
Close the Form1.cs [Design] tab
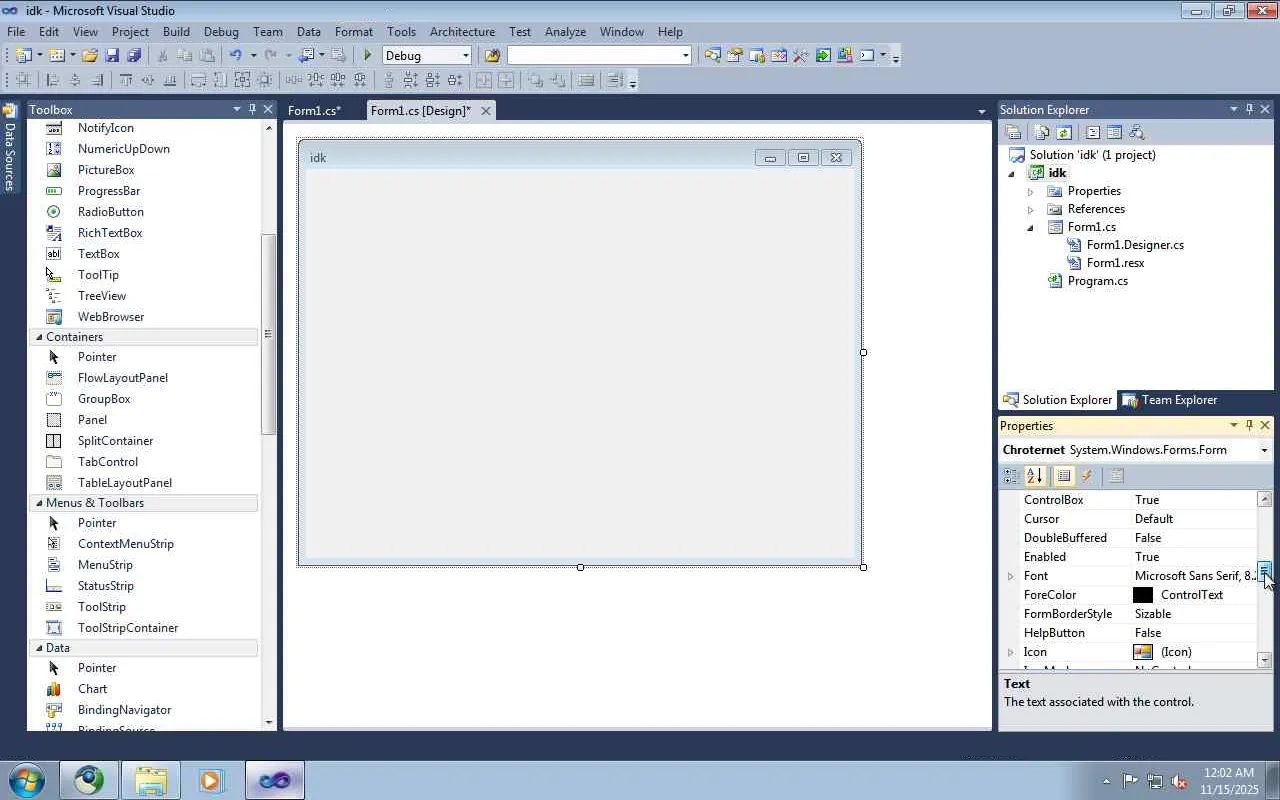tap(486, 111)
